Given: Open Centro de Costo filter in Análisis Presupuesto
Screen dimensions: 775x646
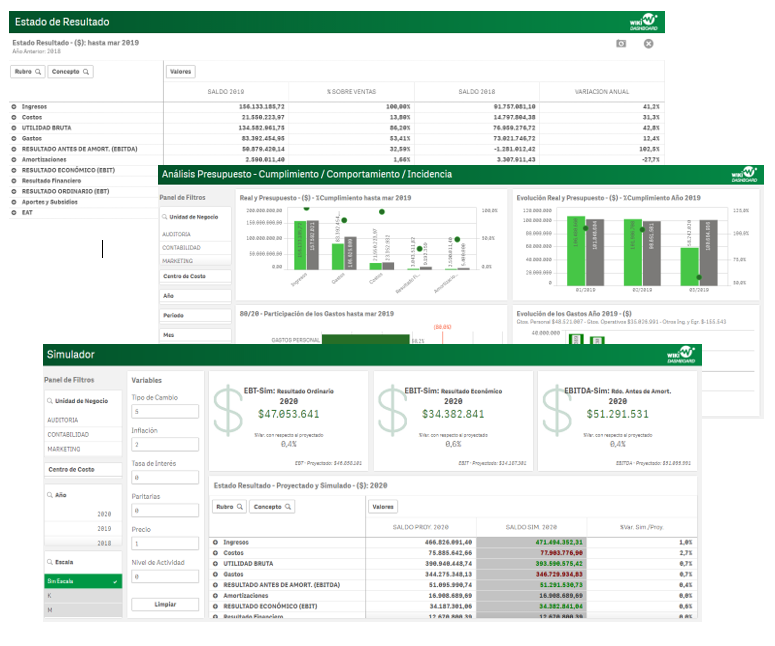Looking at the screenshot, I should click(x=195, y=276).
